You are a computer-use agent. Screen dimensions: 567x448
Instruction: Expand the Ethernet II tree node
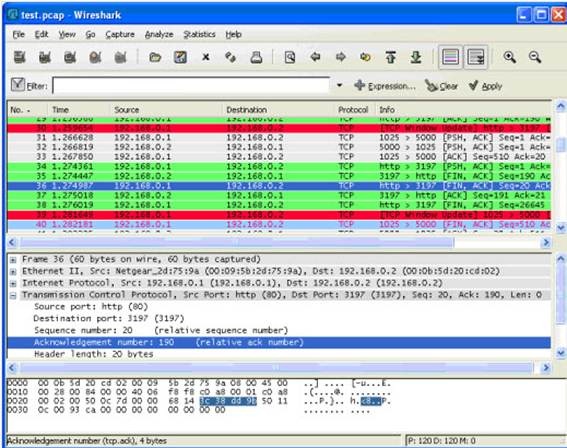point(13,272)
